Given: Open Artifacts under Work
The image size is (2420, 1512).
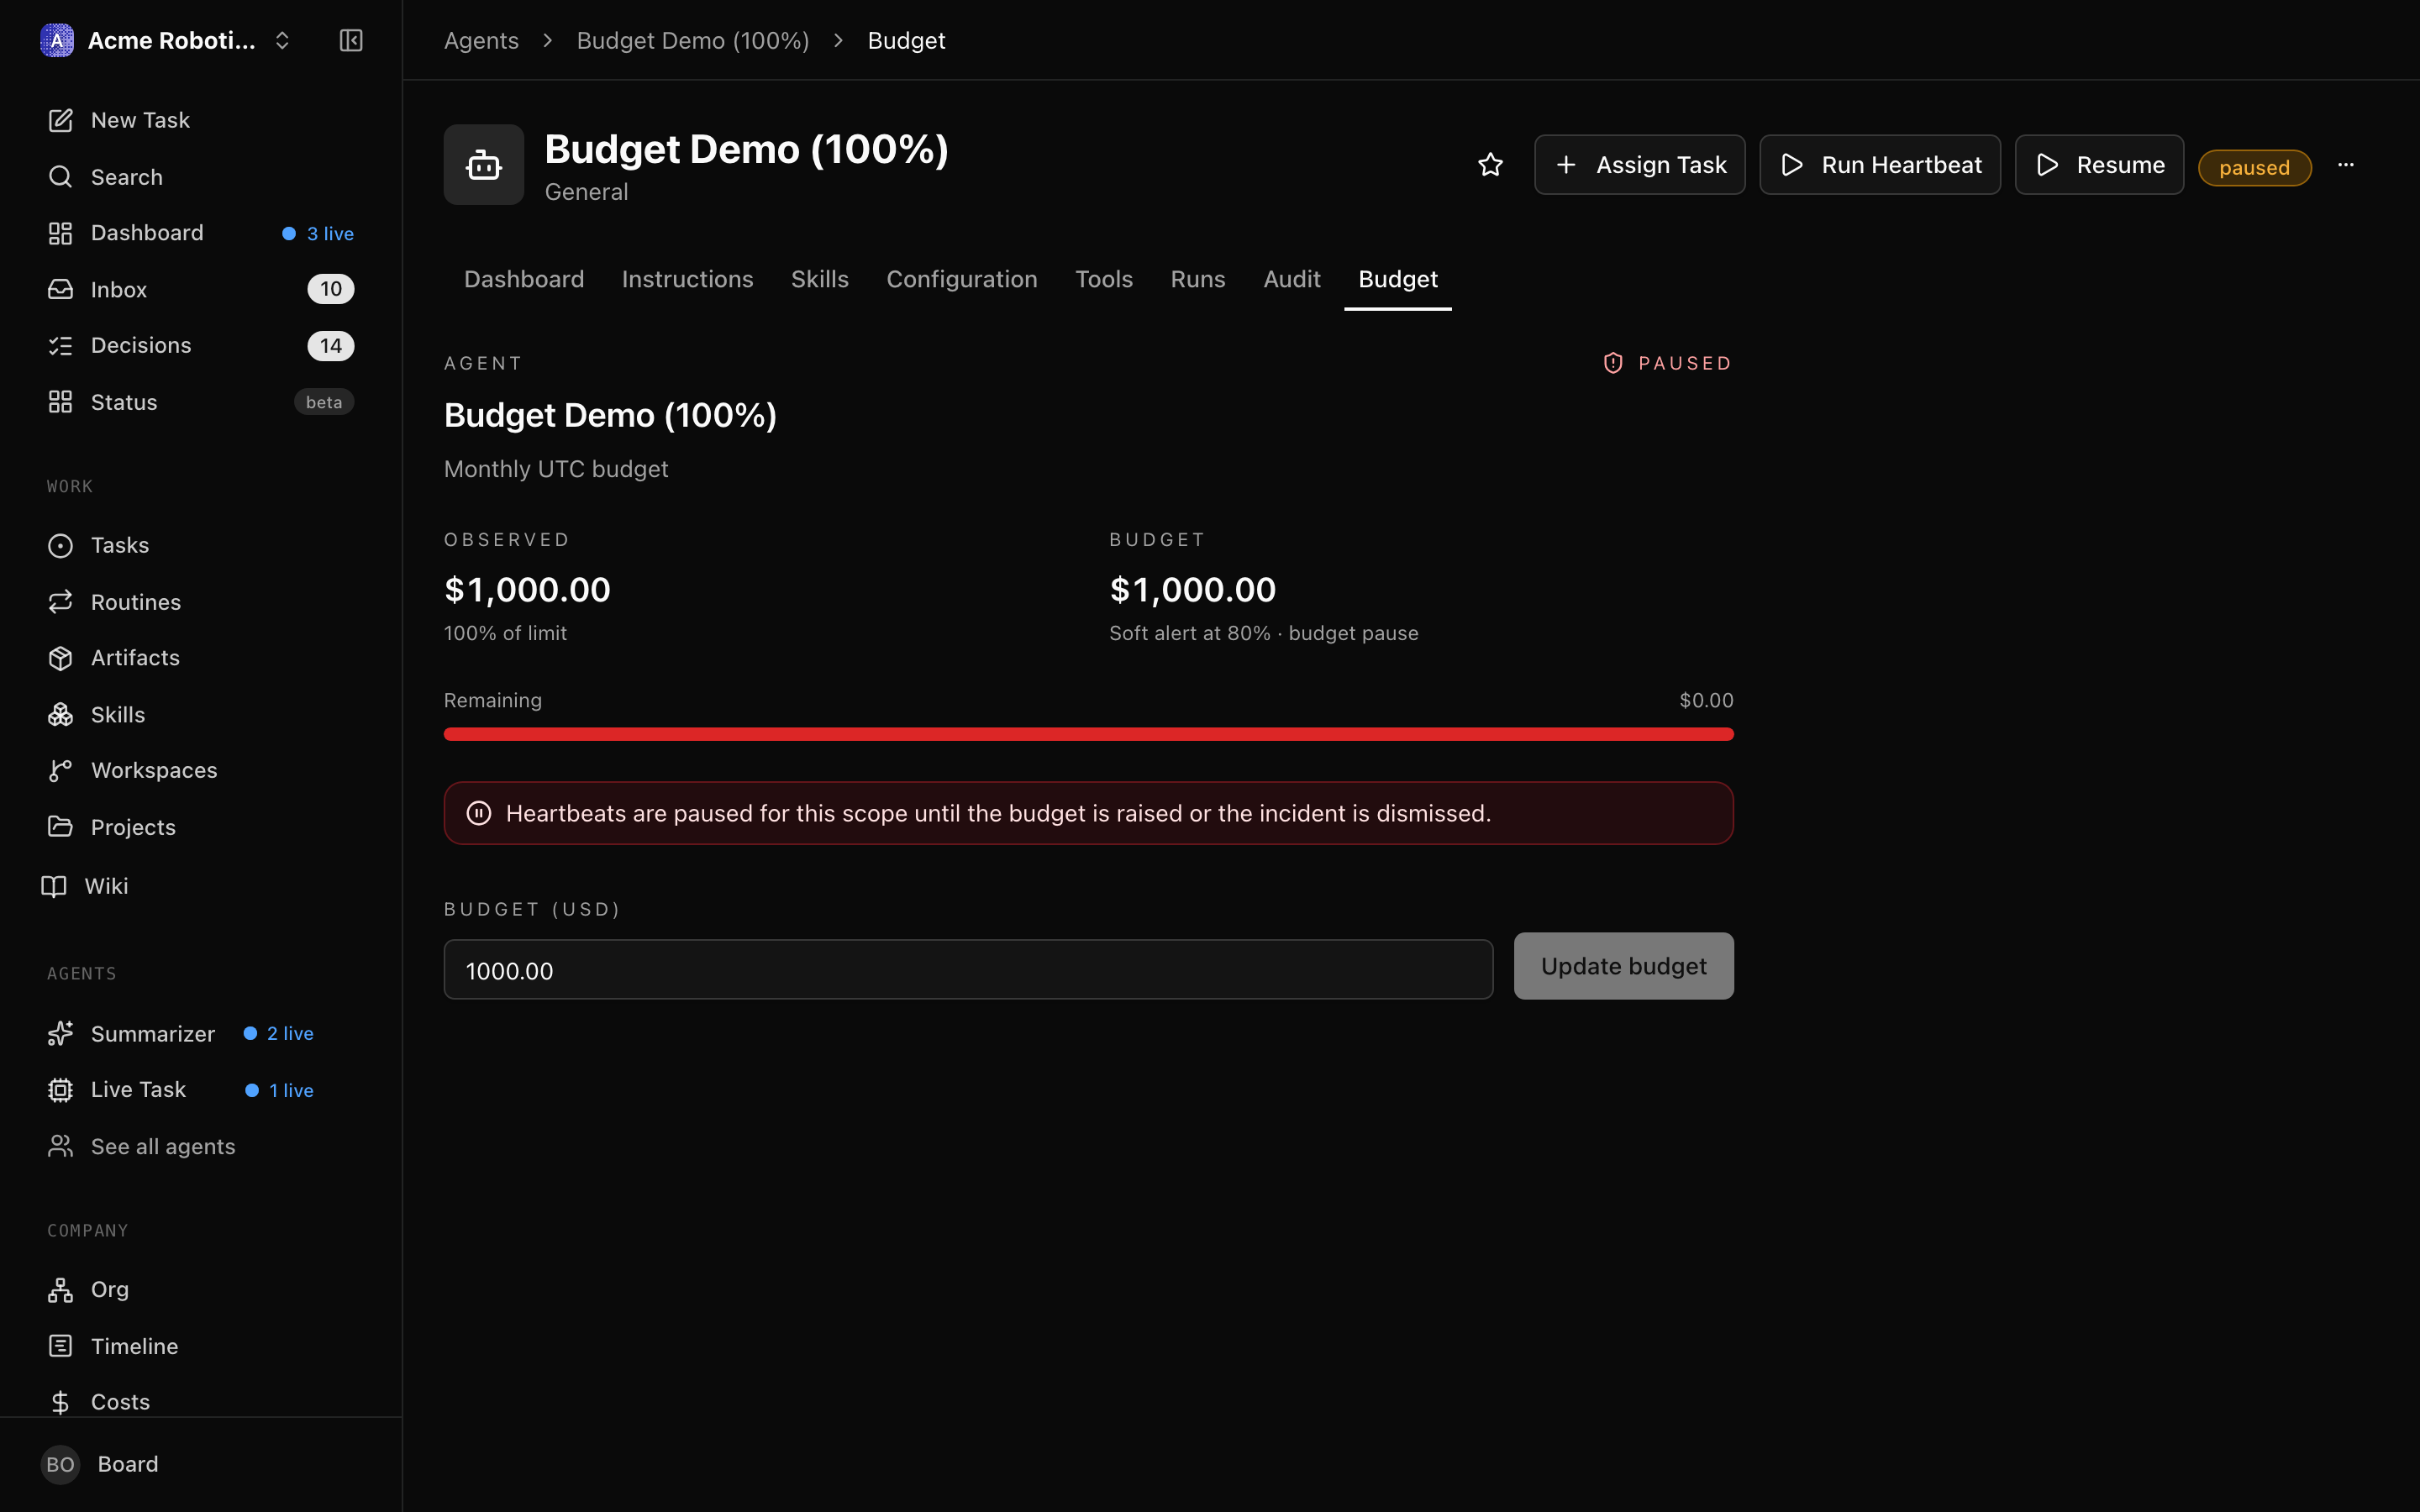Looking at the screenshot, I should 200,658.
